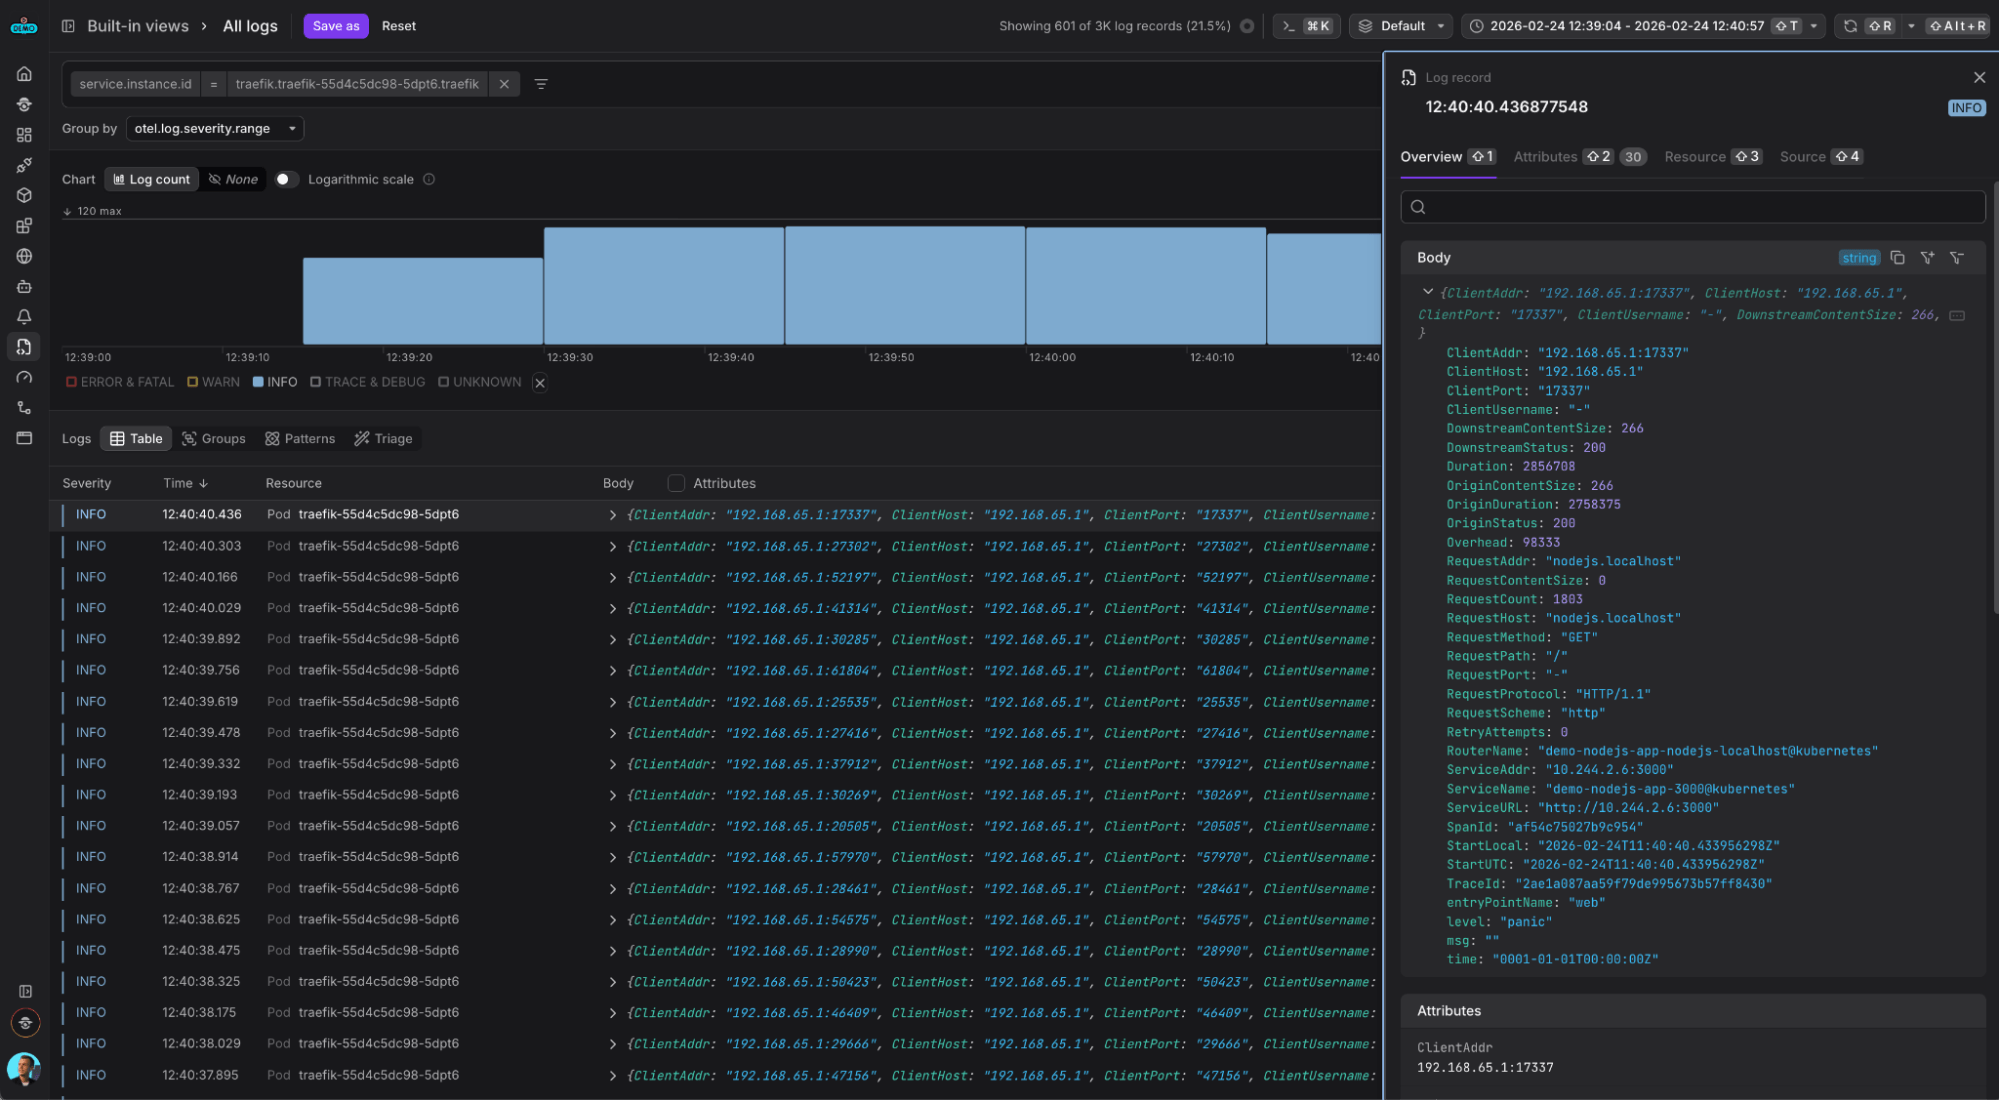Go to Built-in views breadcrumb
The image size is (1999, 1101).
[x=138, y=26]
